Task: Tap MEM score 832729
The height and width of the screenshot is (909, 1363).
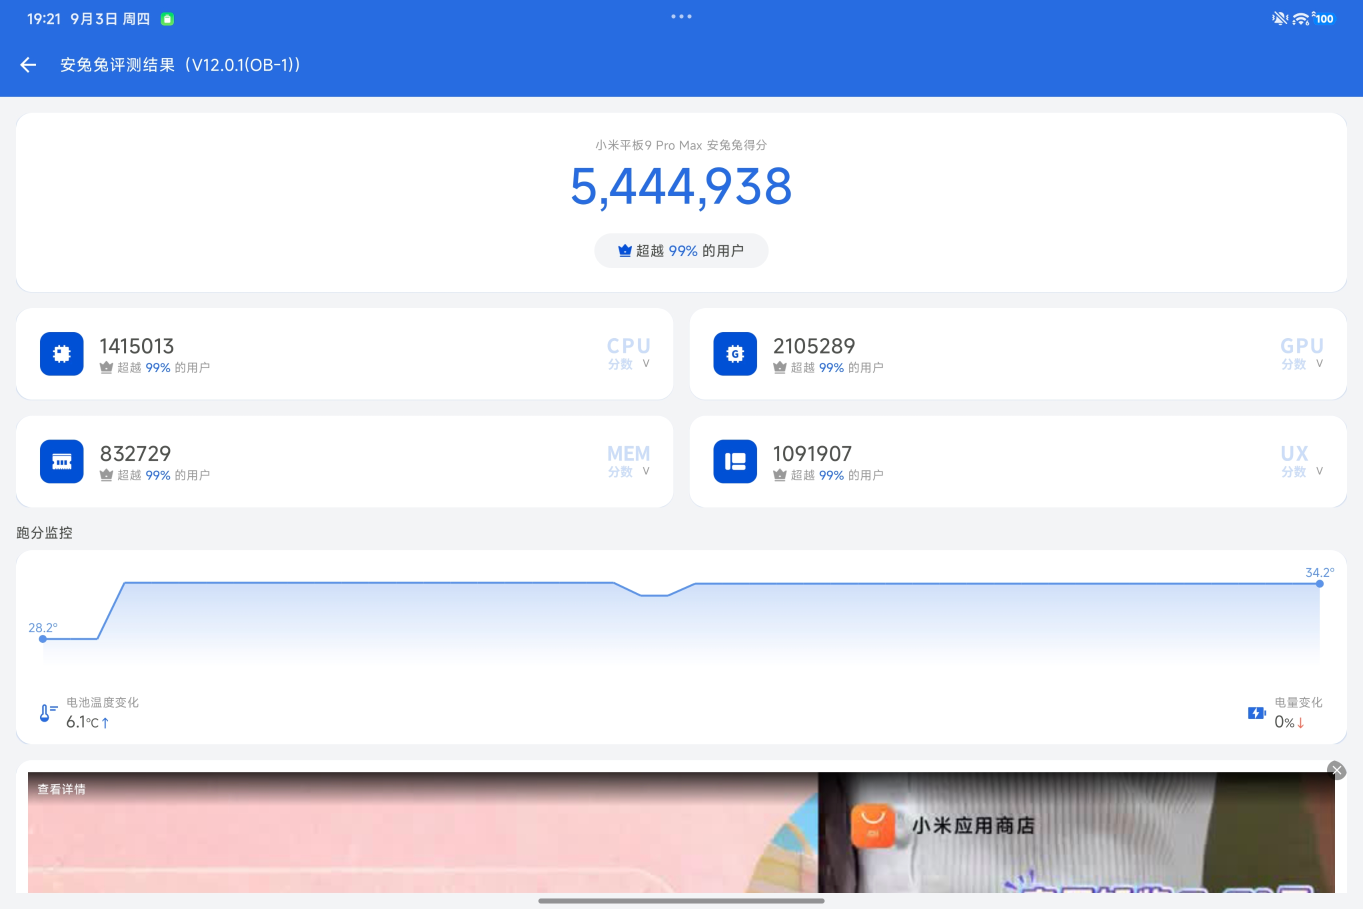Action: tap(136, 454)
